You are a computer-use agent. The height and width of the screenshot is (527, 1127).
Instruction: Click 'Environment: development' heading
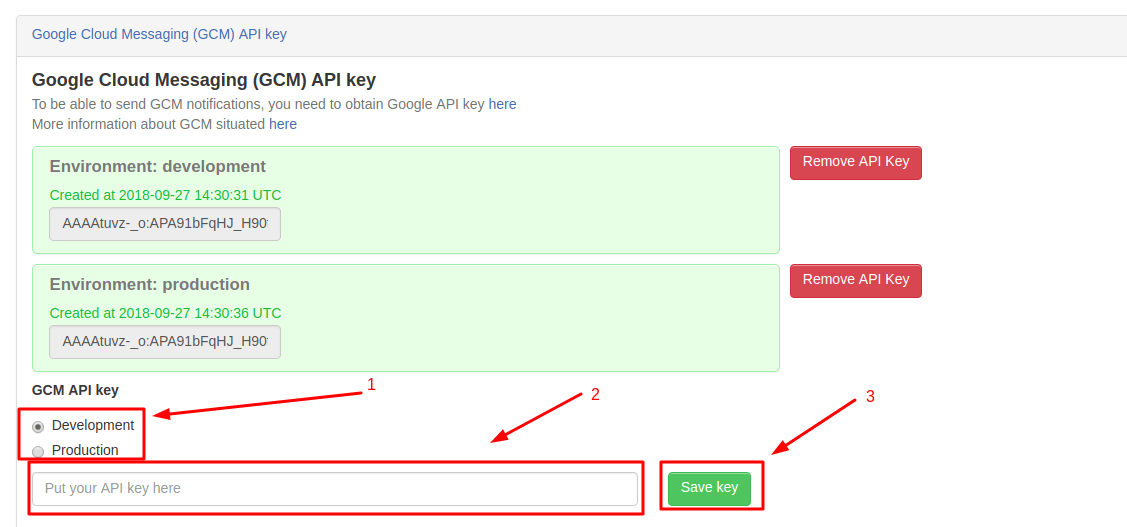pyautogui.click(x=157, y=167)
